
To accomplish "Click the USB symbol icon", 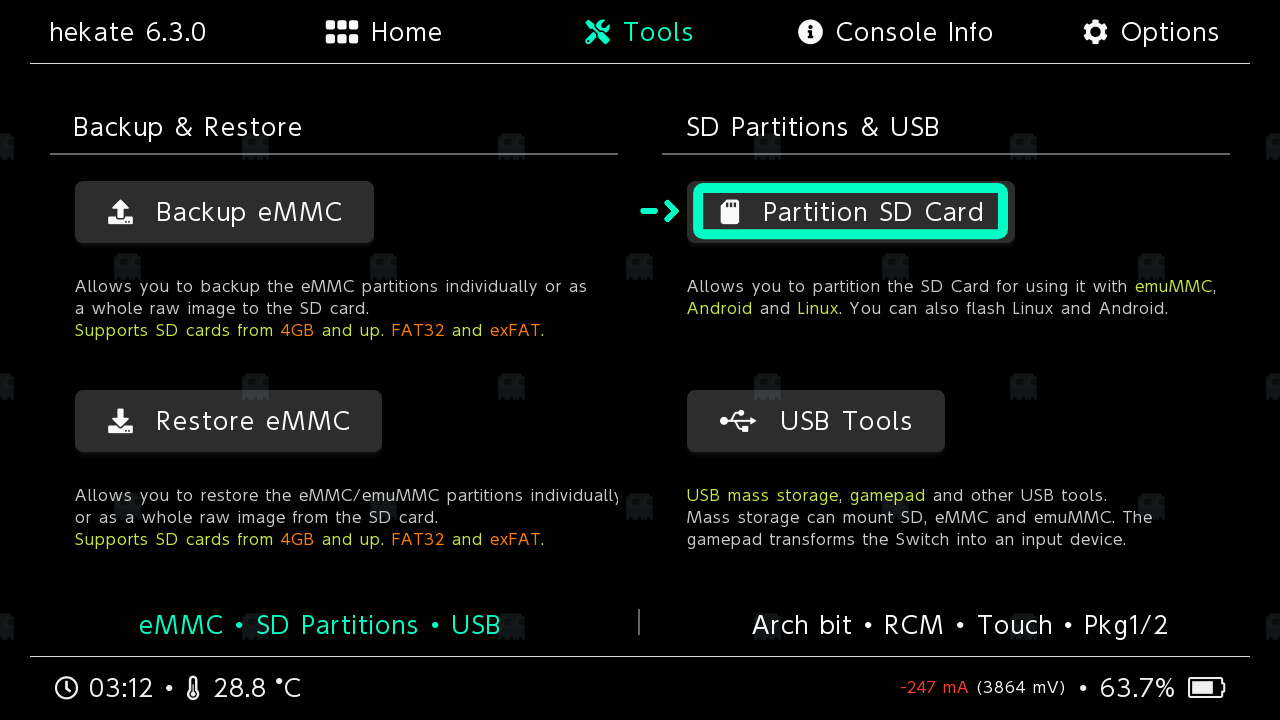I will click(x=738, y=421).
